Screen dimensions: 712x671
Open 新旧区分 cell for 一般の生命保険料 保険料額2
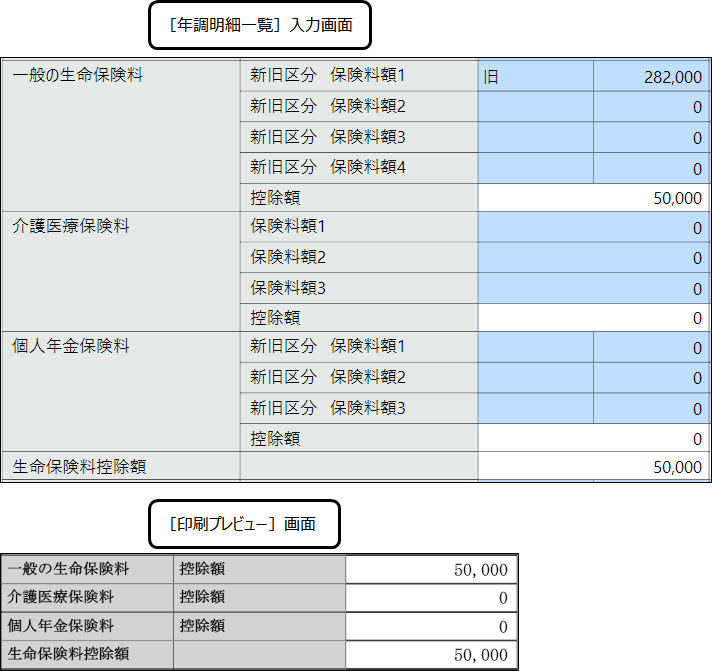(535, 106)
